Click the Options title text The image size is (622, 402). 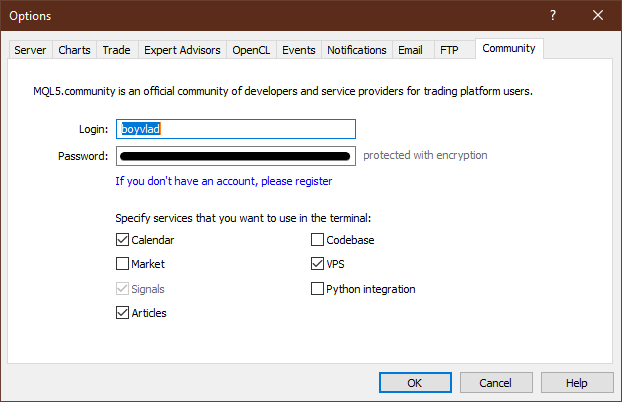click(30, 16)
